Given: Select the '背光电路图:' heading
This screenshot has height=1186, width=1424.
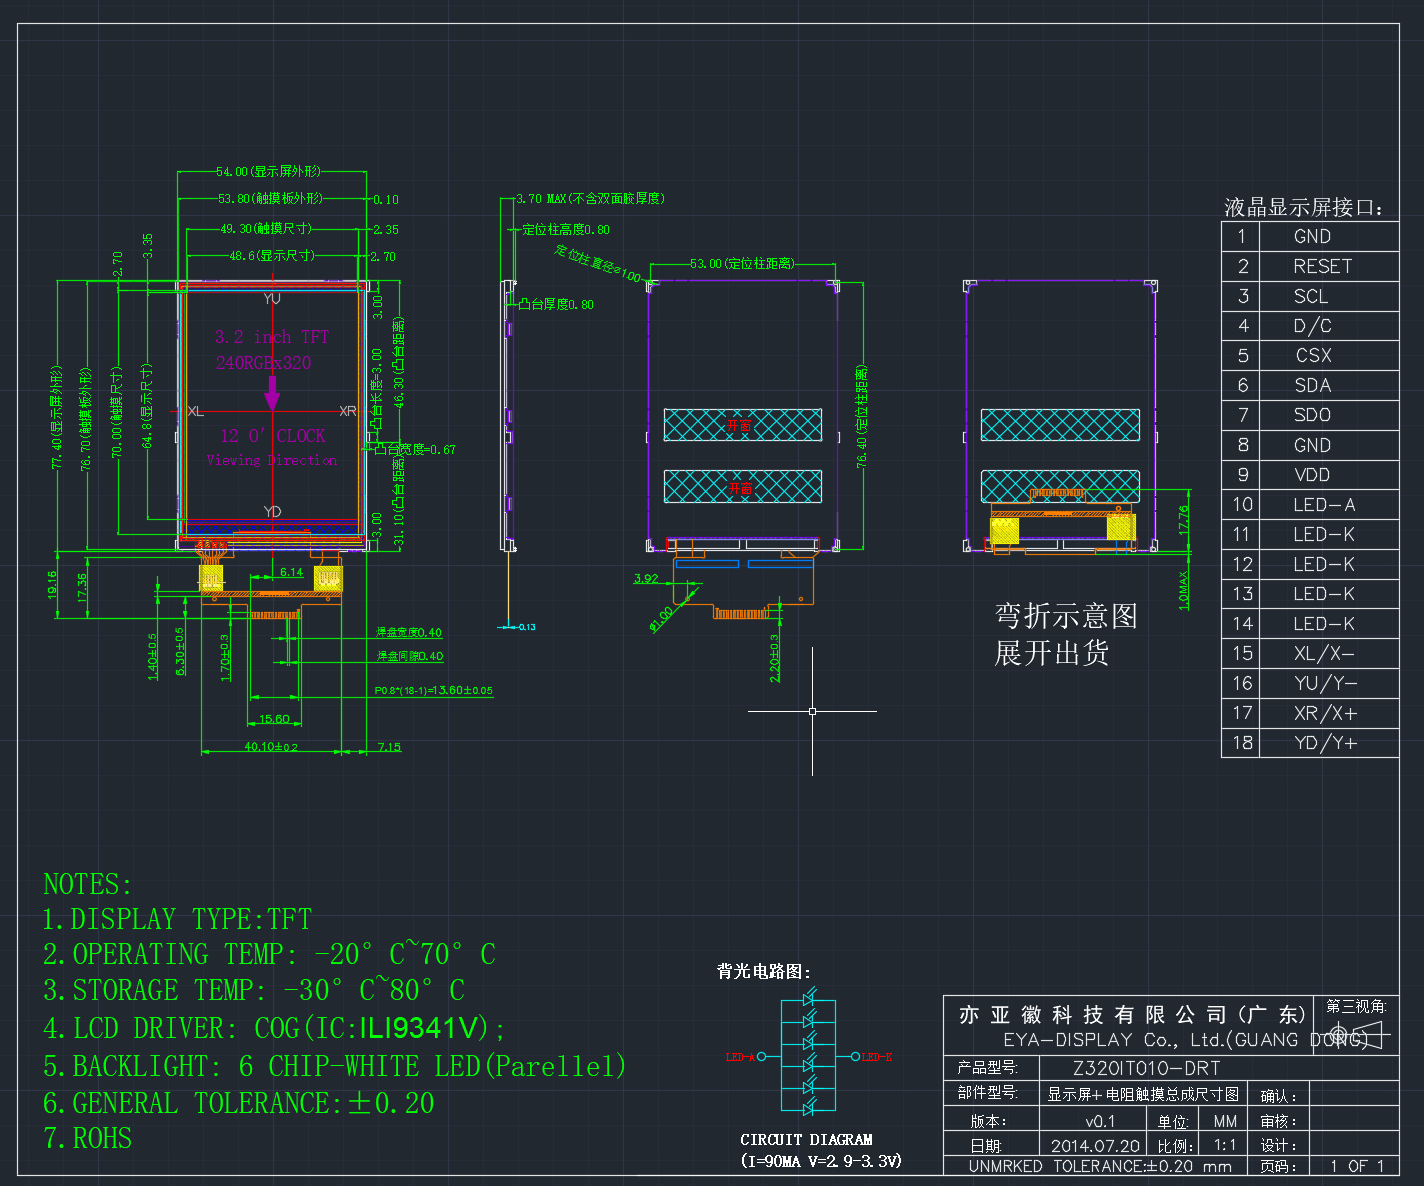Looking at the screenshot, I should tap(764, 971).
